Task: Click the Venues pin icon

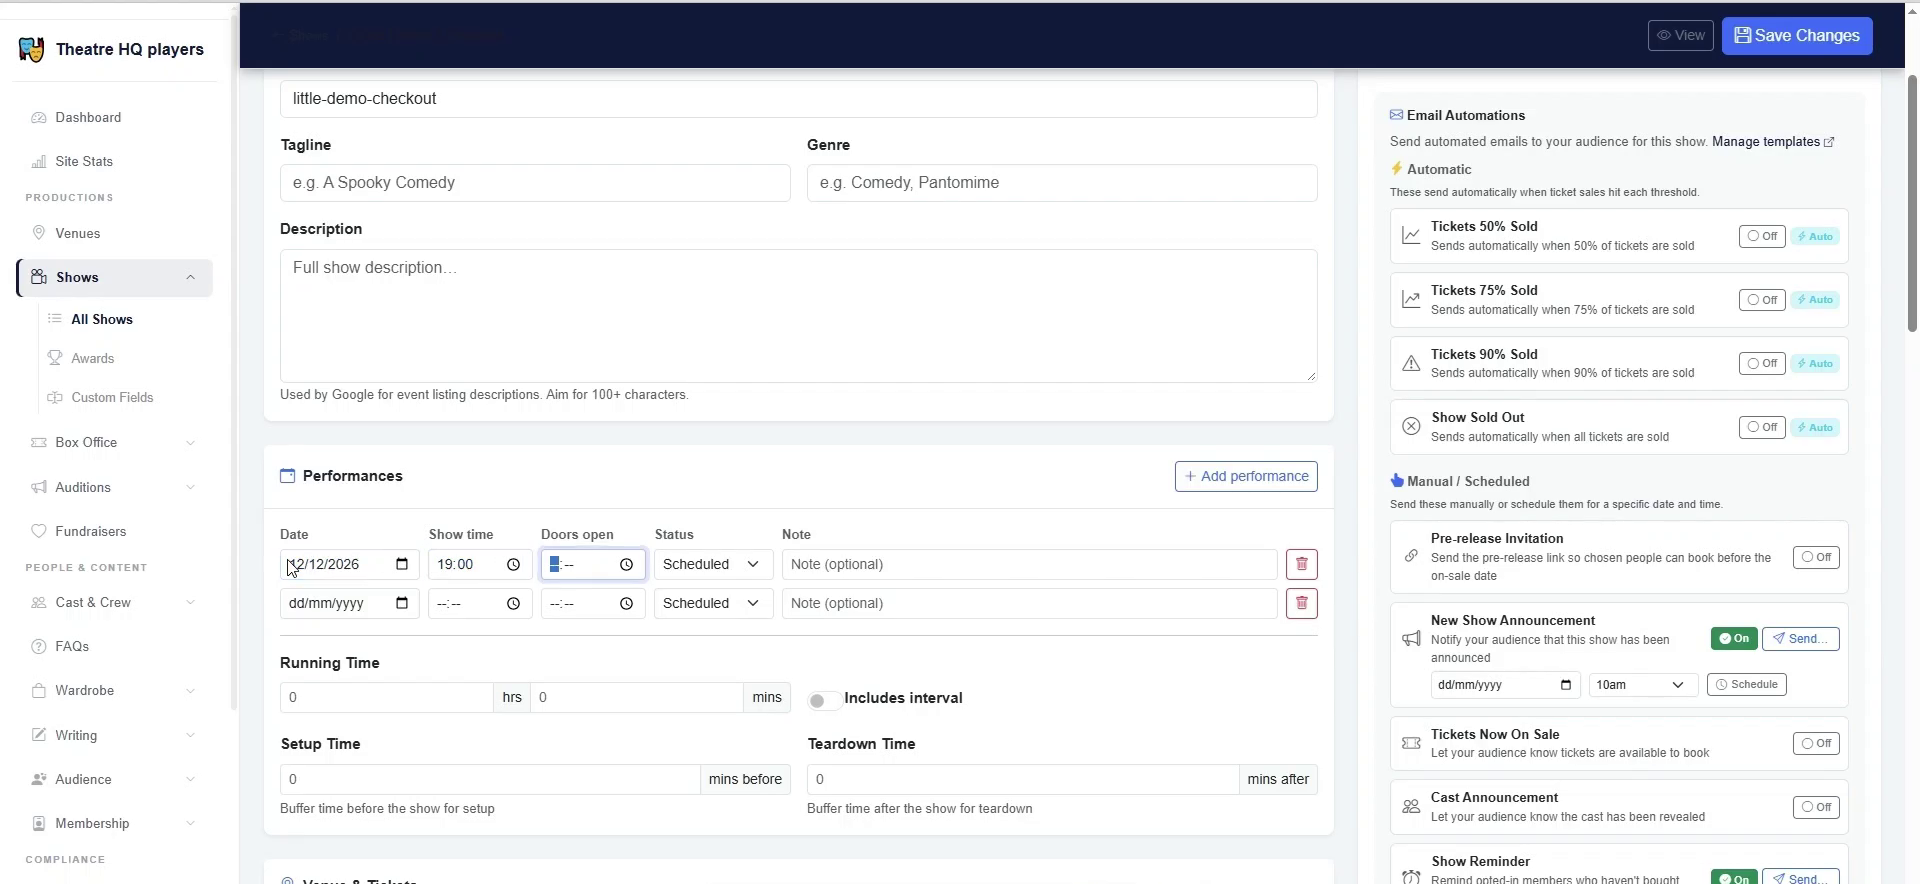Action: (39, 233)
